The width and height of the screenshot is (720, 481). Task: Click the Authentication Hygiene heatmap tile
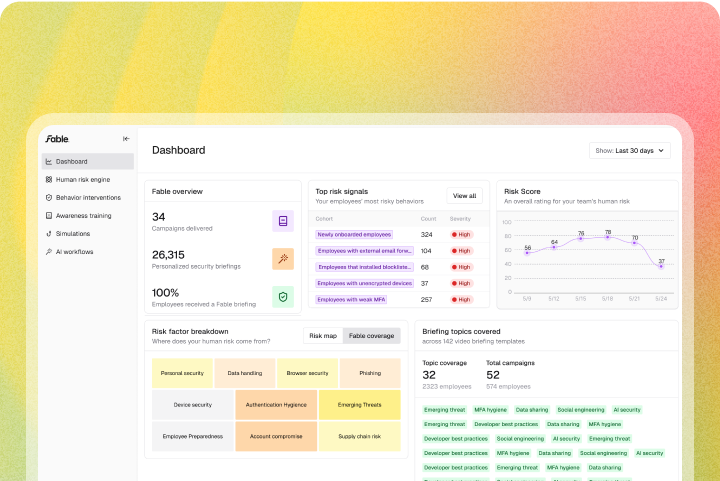pos(276,405)
